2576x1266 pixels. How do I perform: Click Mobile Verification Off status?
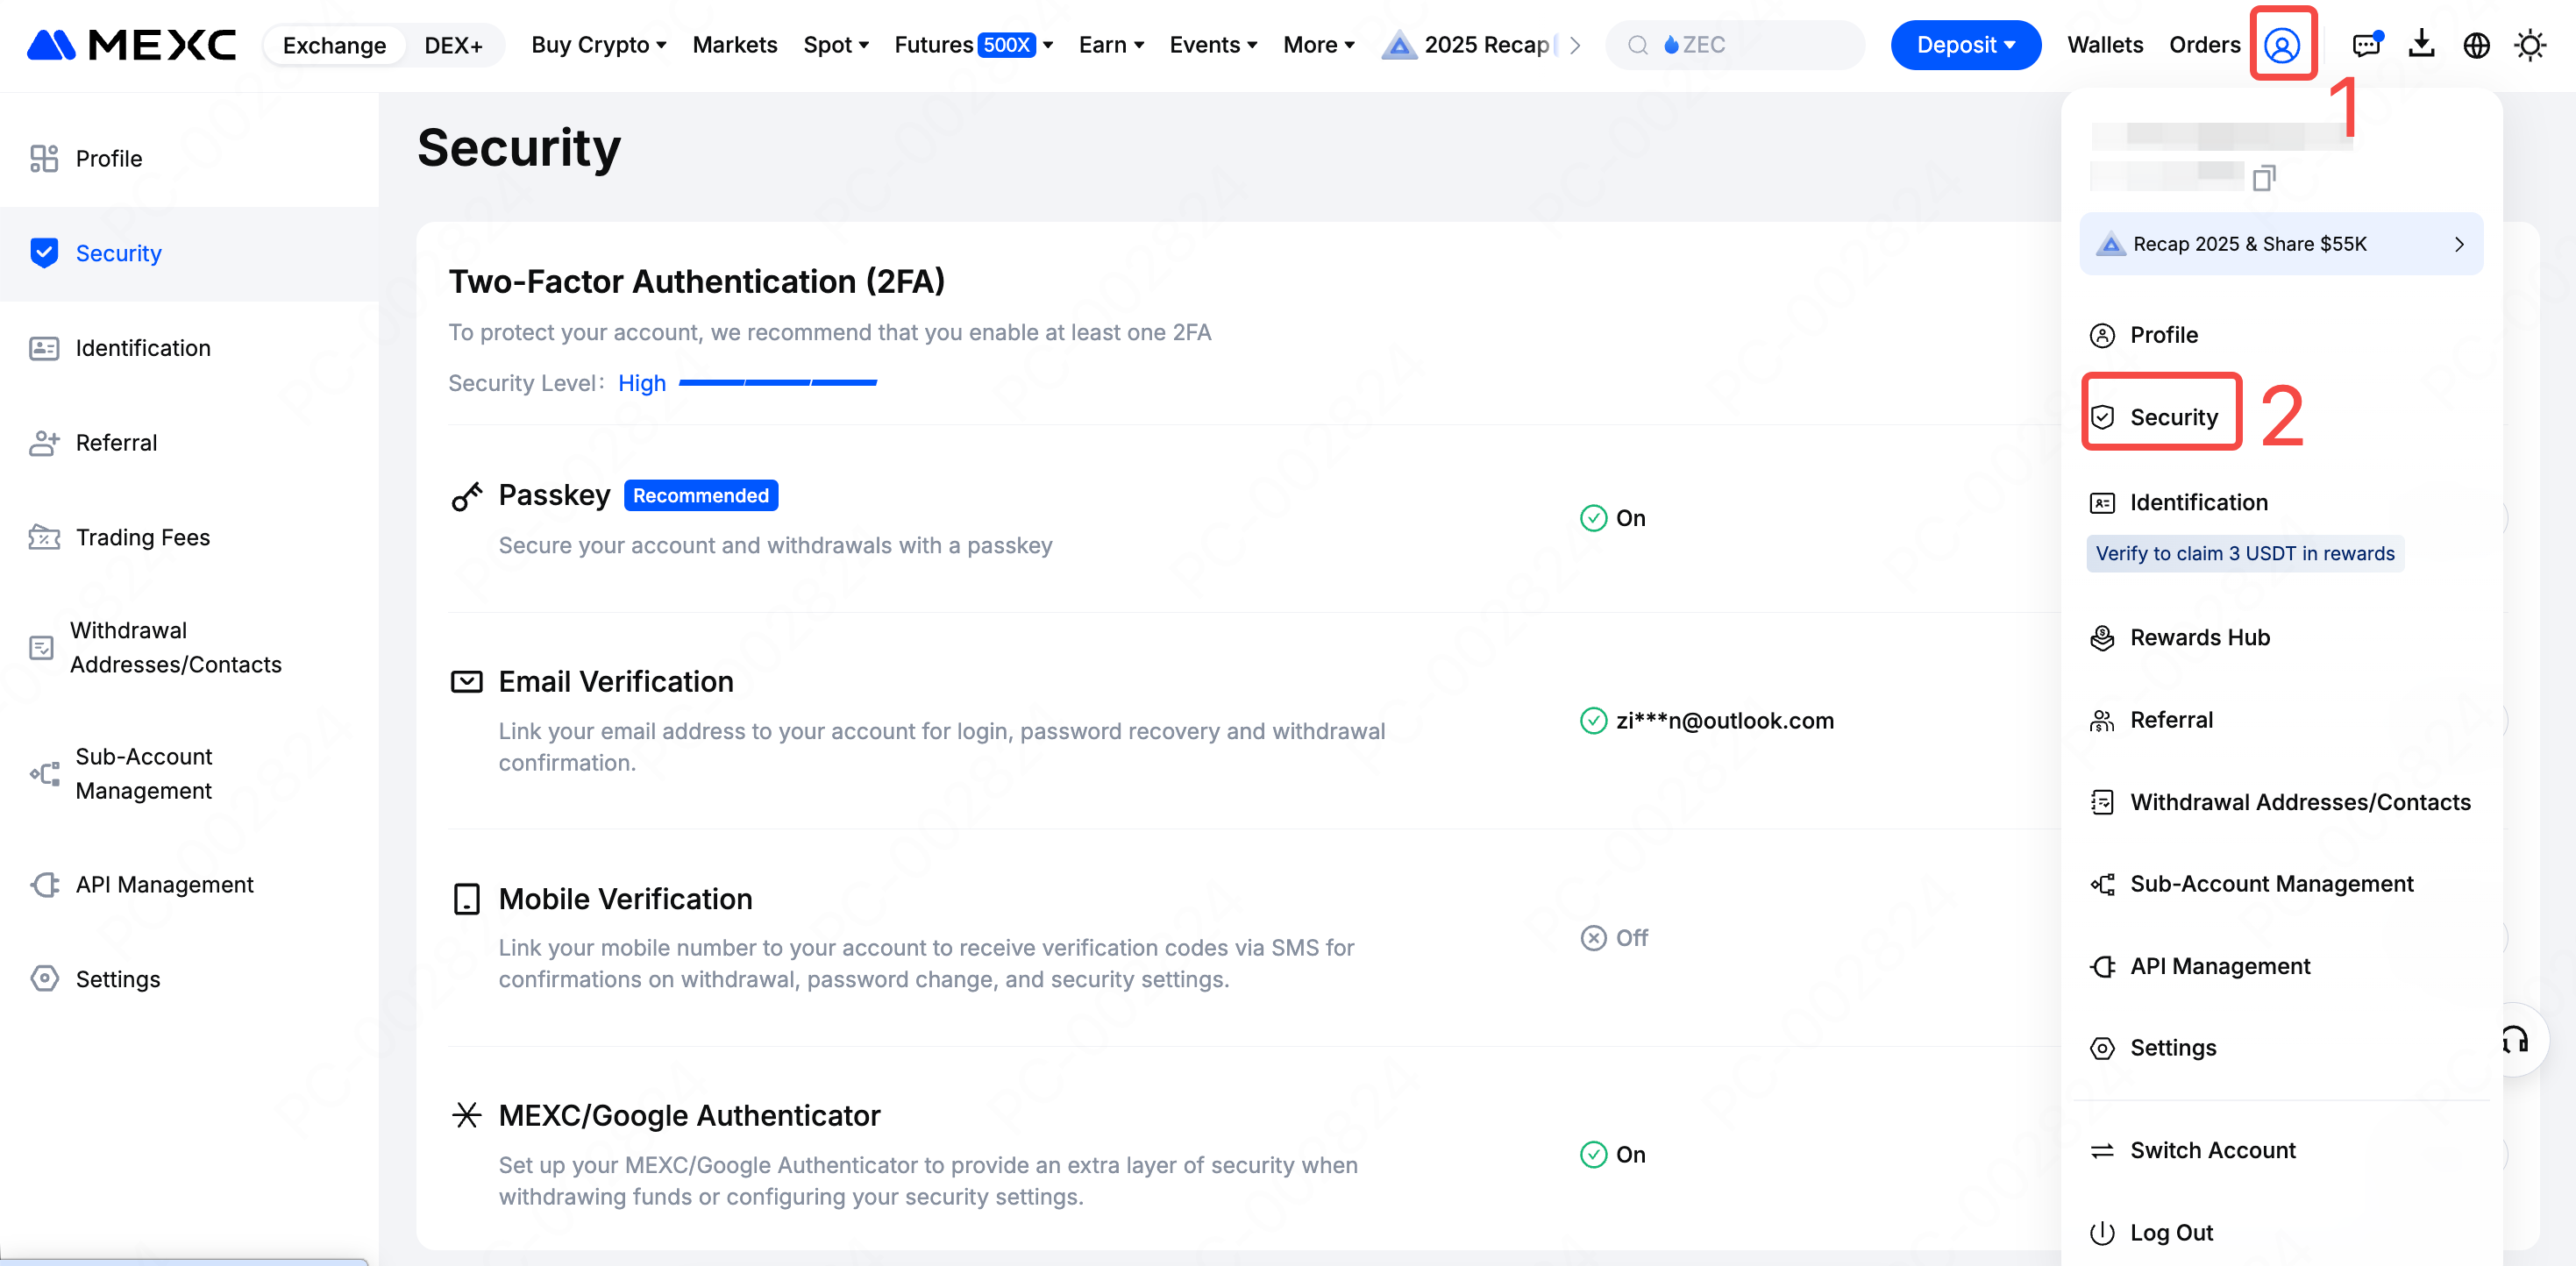pos(1614,938)
